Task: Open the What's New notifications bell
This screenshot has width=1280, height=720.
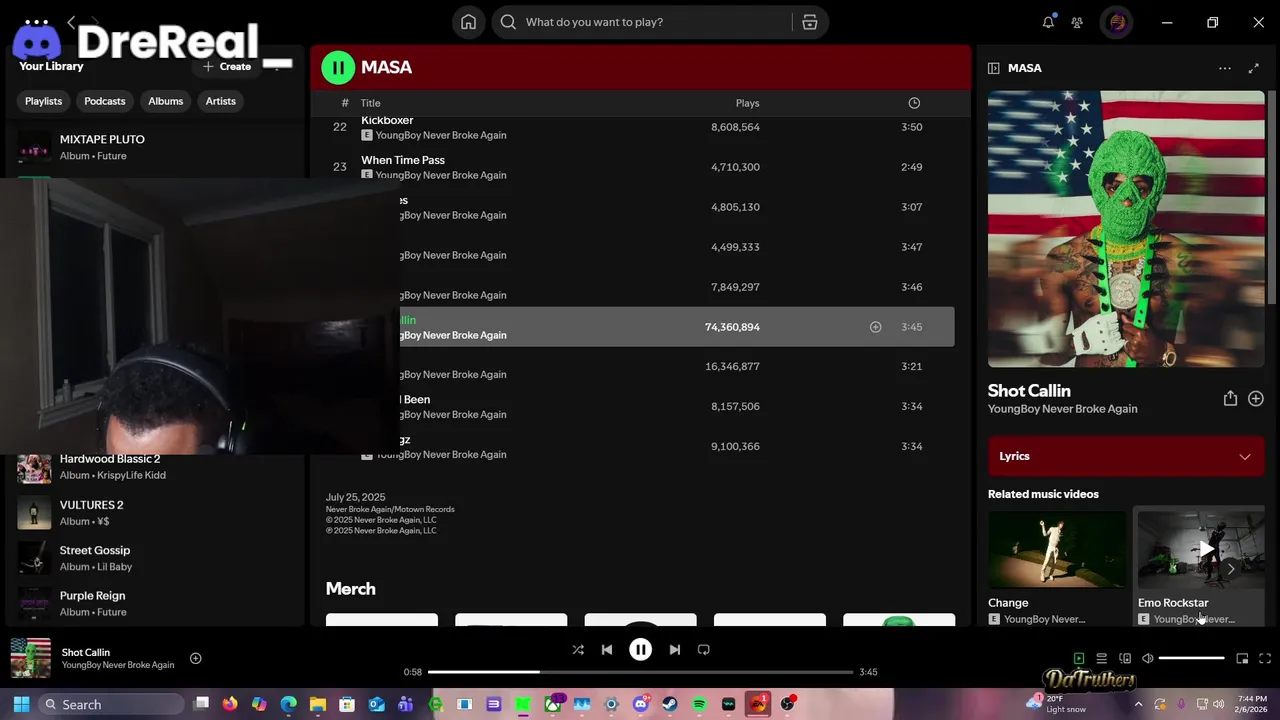Action: 1048,22
